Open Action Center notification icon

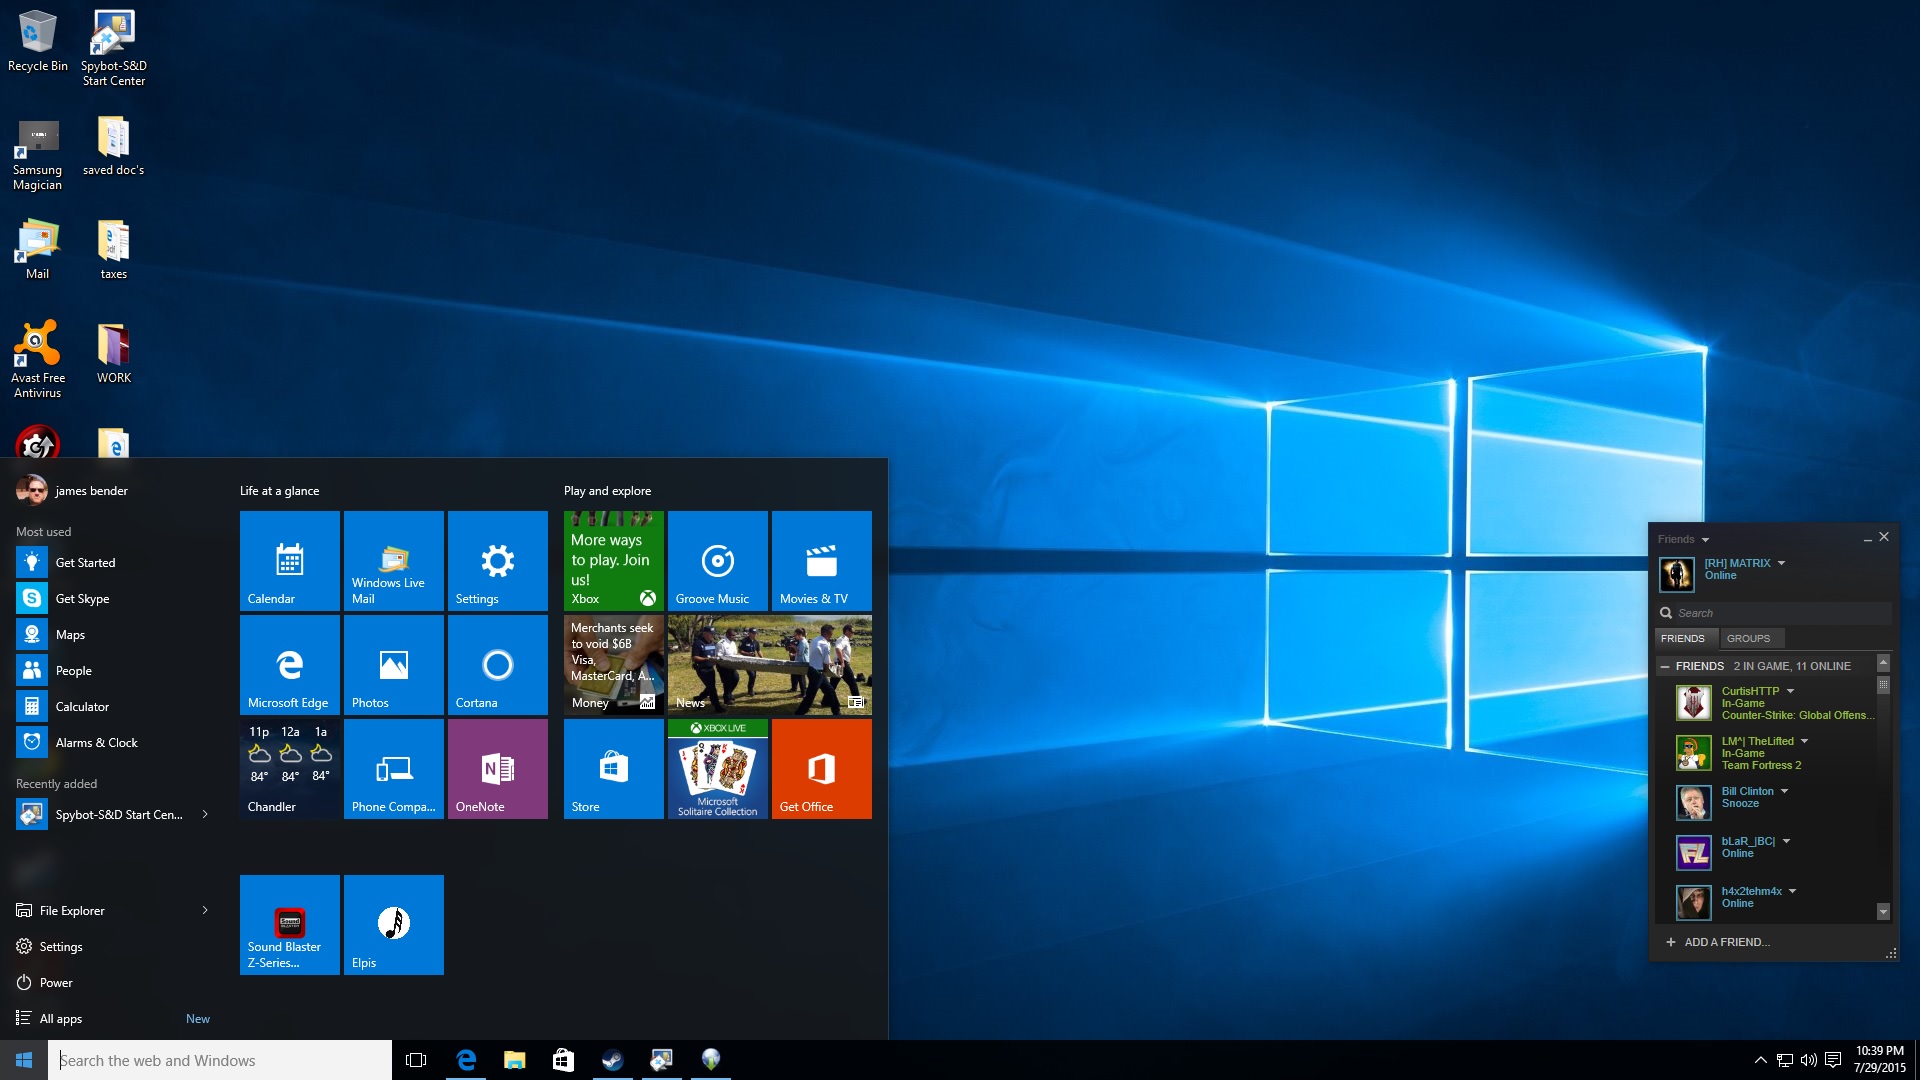pyautogui.click(x=1833, y=1060)
